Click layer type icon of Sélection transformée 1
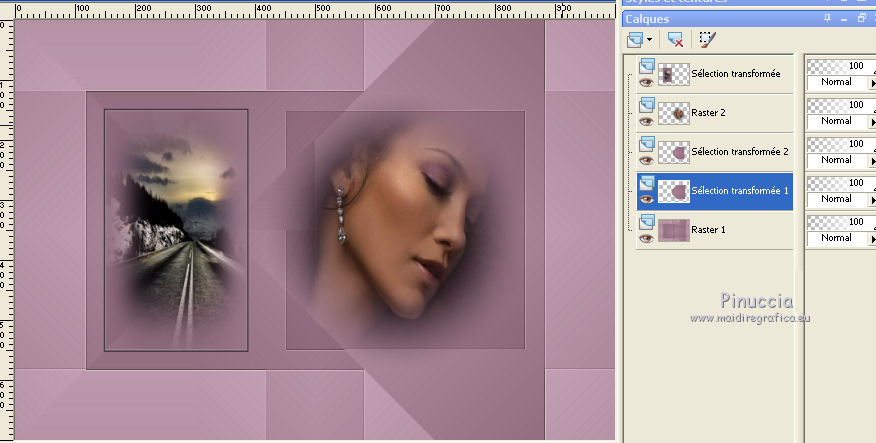 (647, 183)
